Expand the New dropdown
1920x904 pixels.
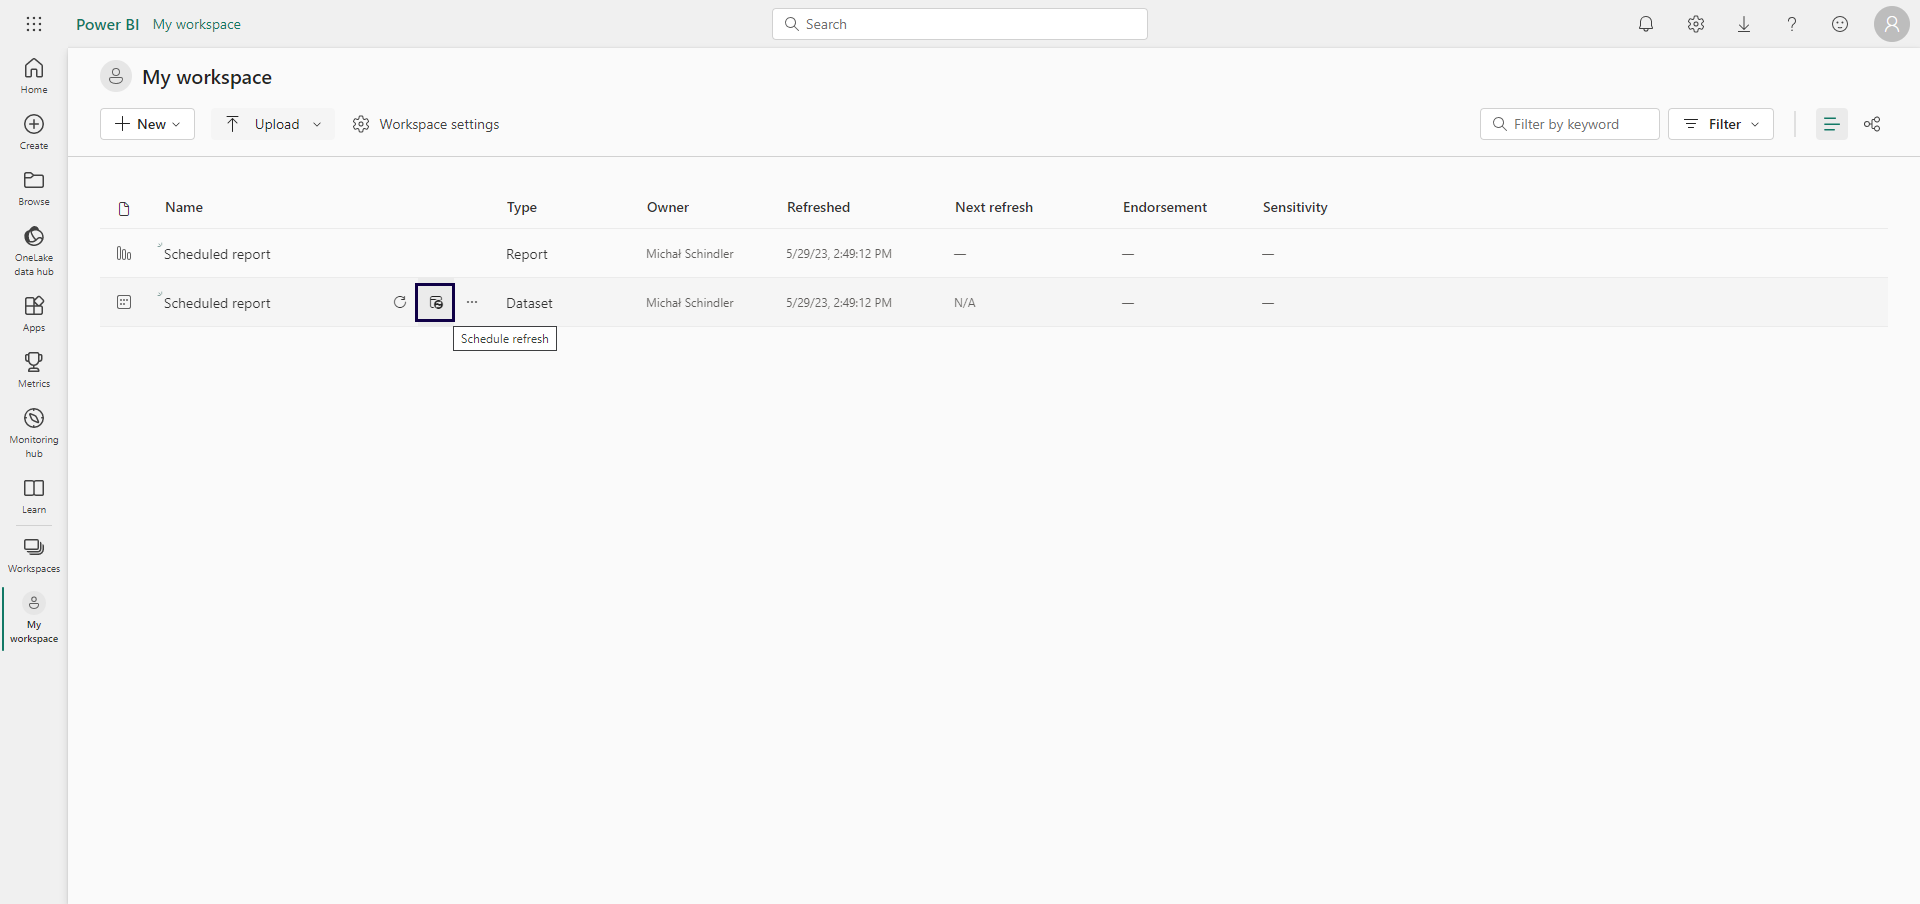[x=148, y=124]
